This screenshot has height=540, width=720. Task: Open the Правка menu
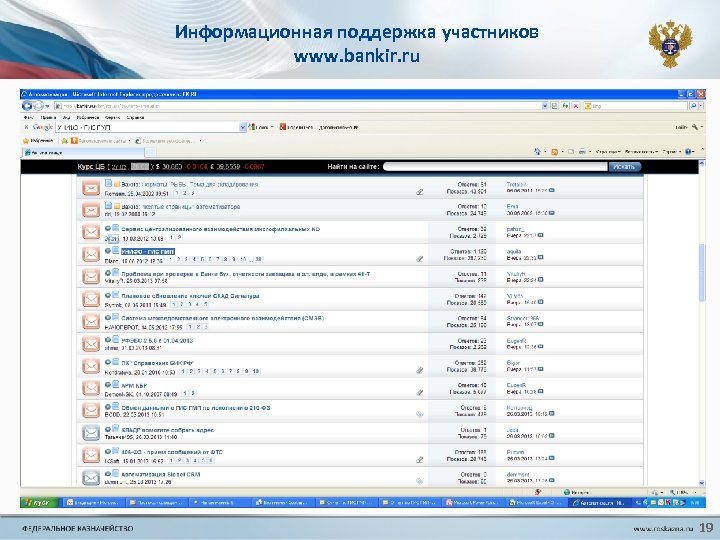click(x=48, y=118)
